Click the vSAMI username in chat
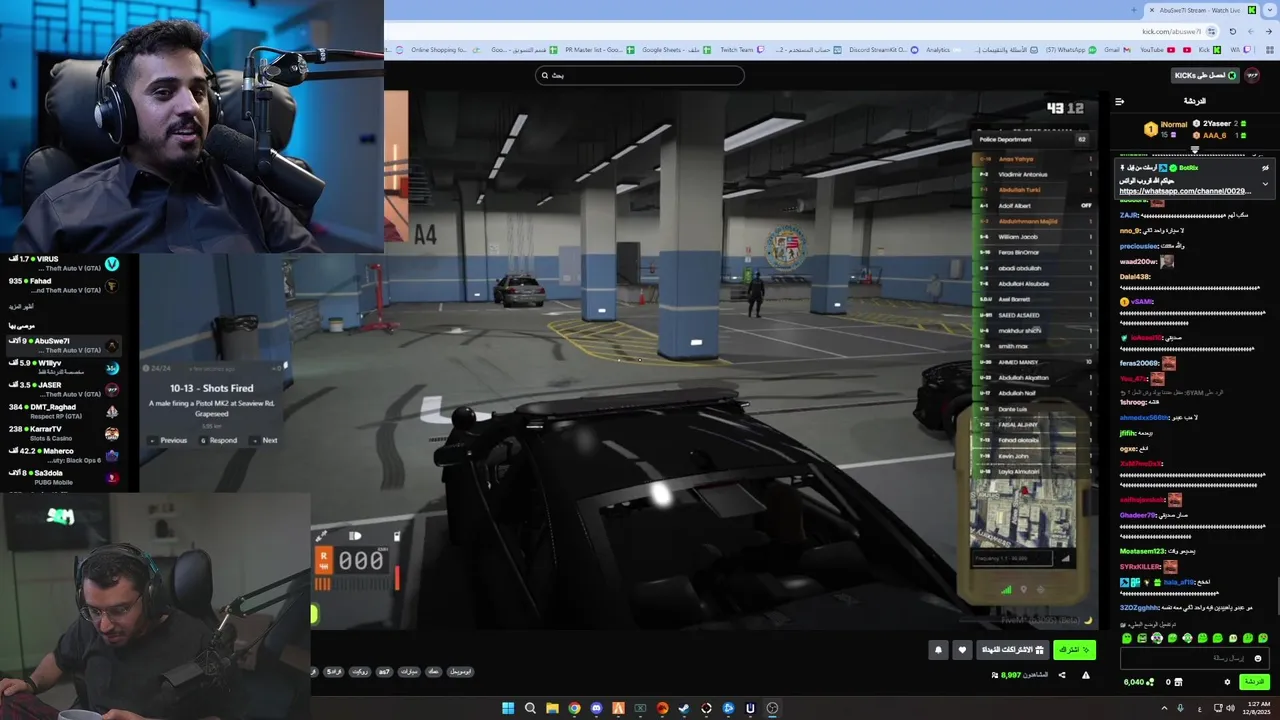1280x720 pixels. click(x=1141, y=301)
